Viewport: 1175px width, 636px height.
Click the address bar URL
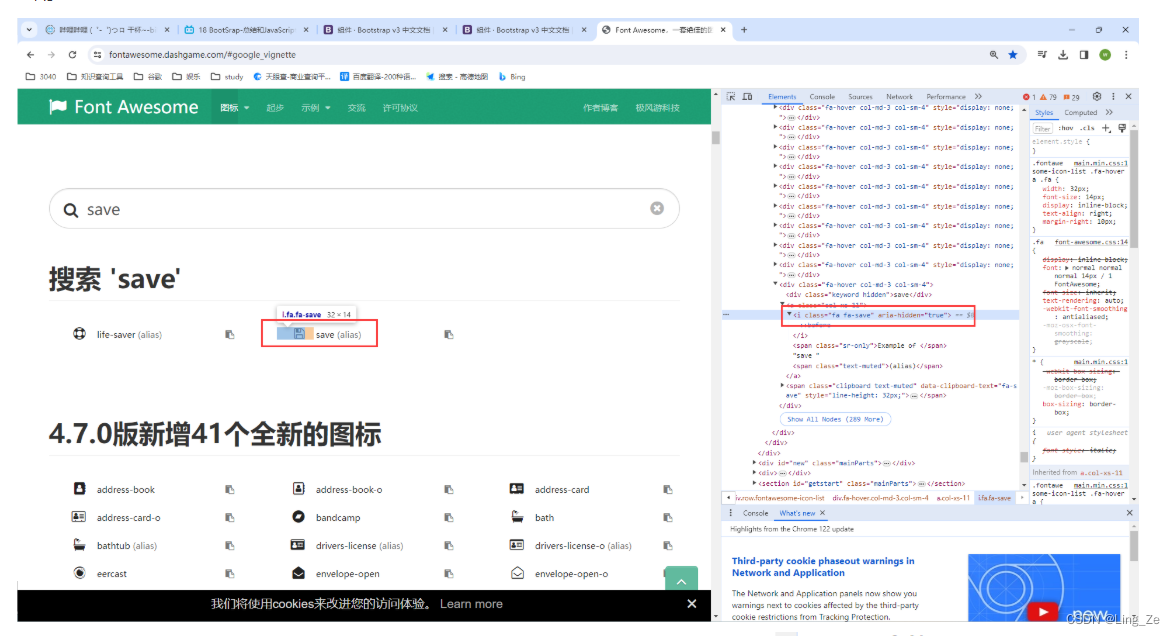[x=202, y=55]
